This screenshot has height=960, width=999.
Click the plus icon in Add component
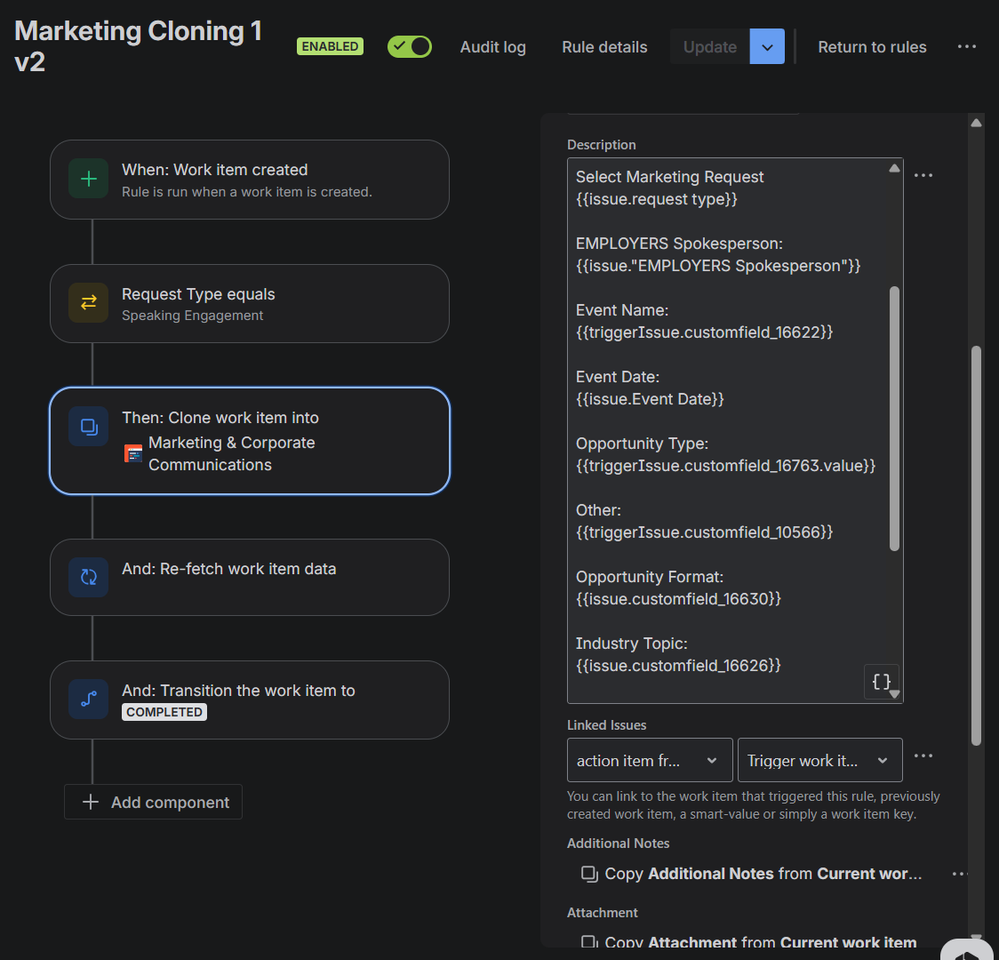click(90, 802)
